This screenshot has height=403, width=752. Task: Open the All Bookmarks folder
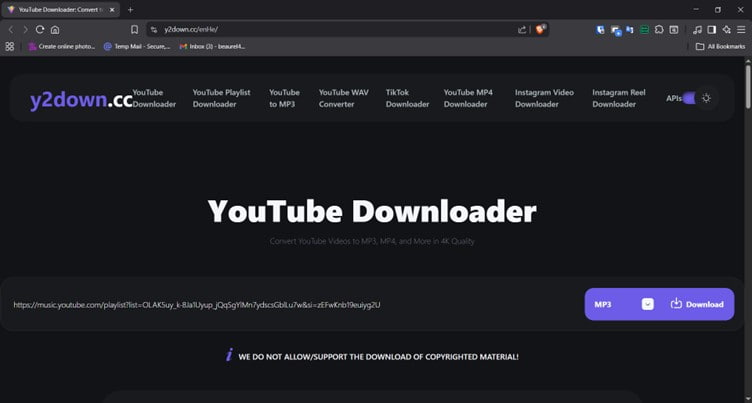click(x=720, y=47)
